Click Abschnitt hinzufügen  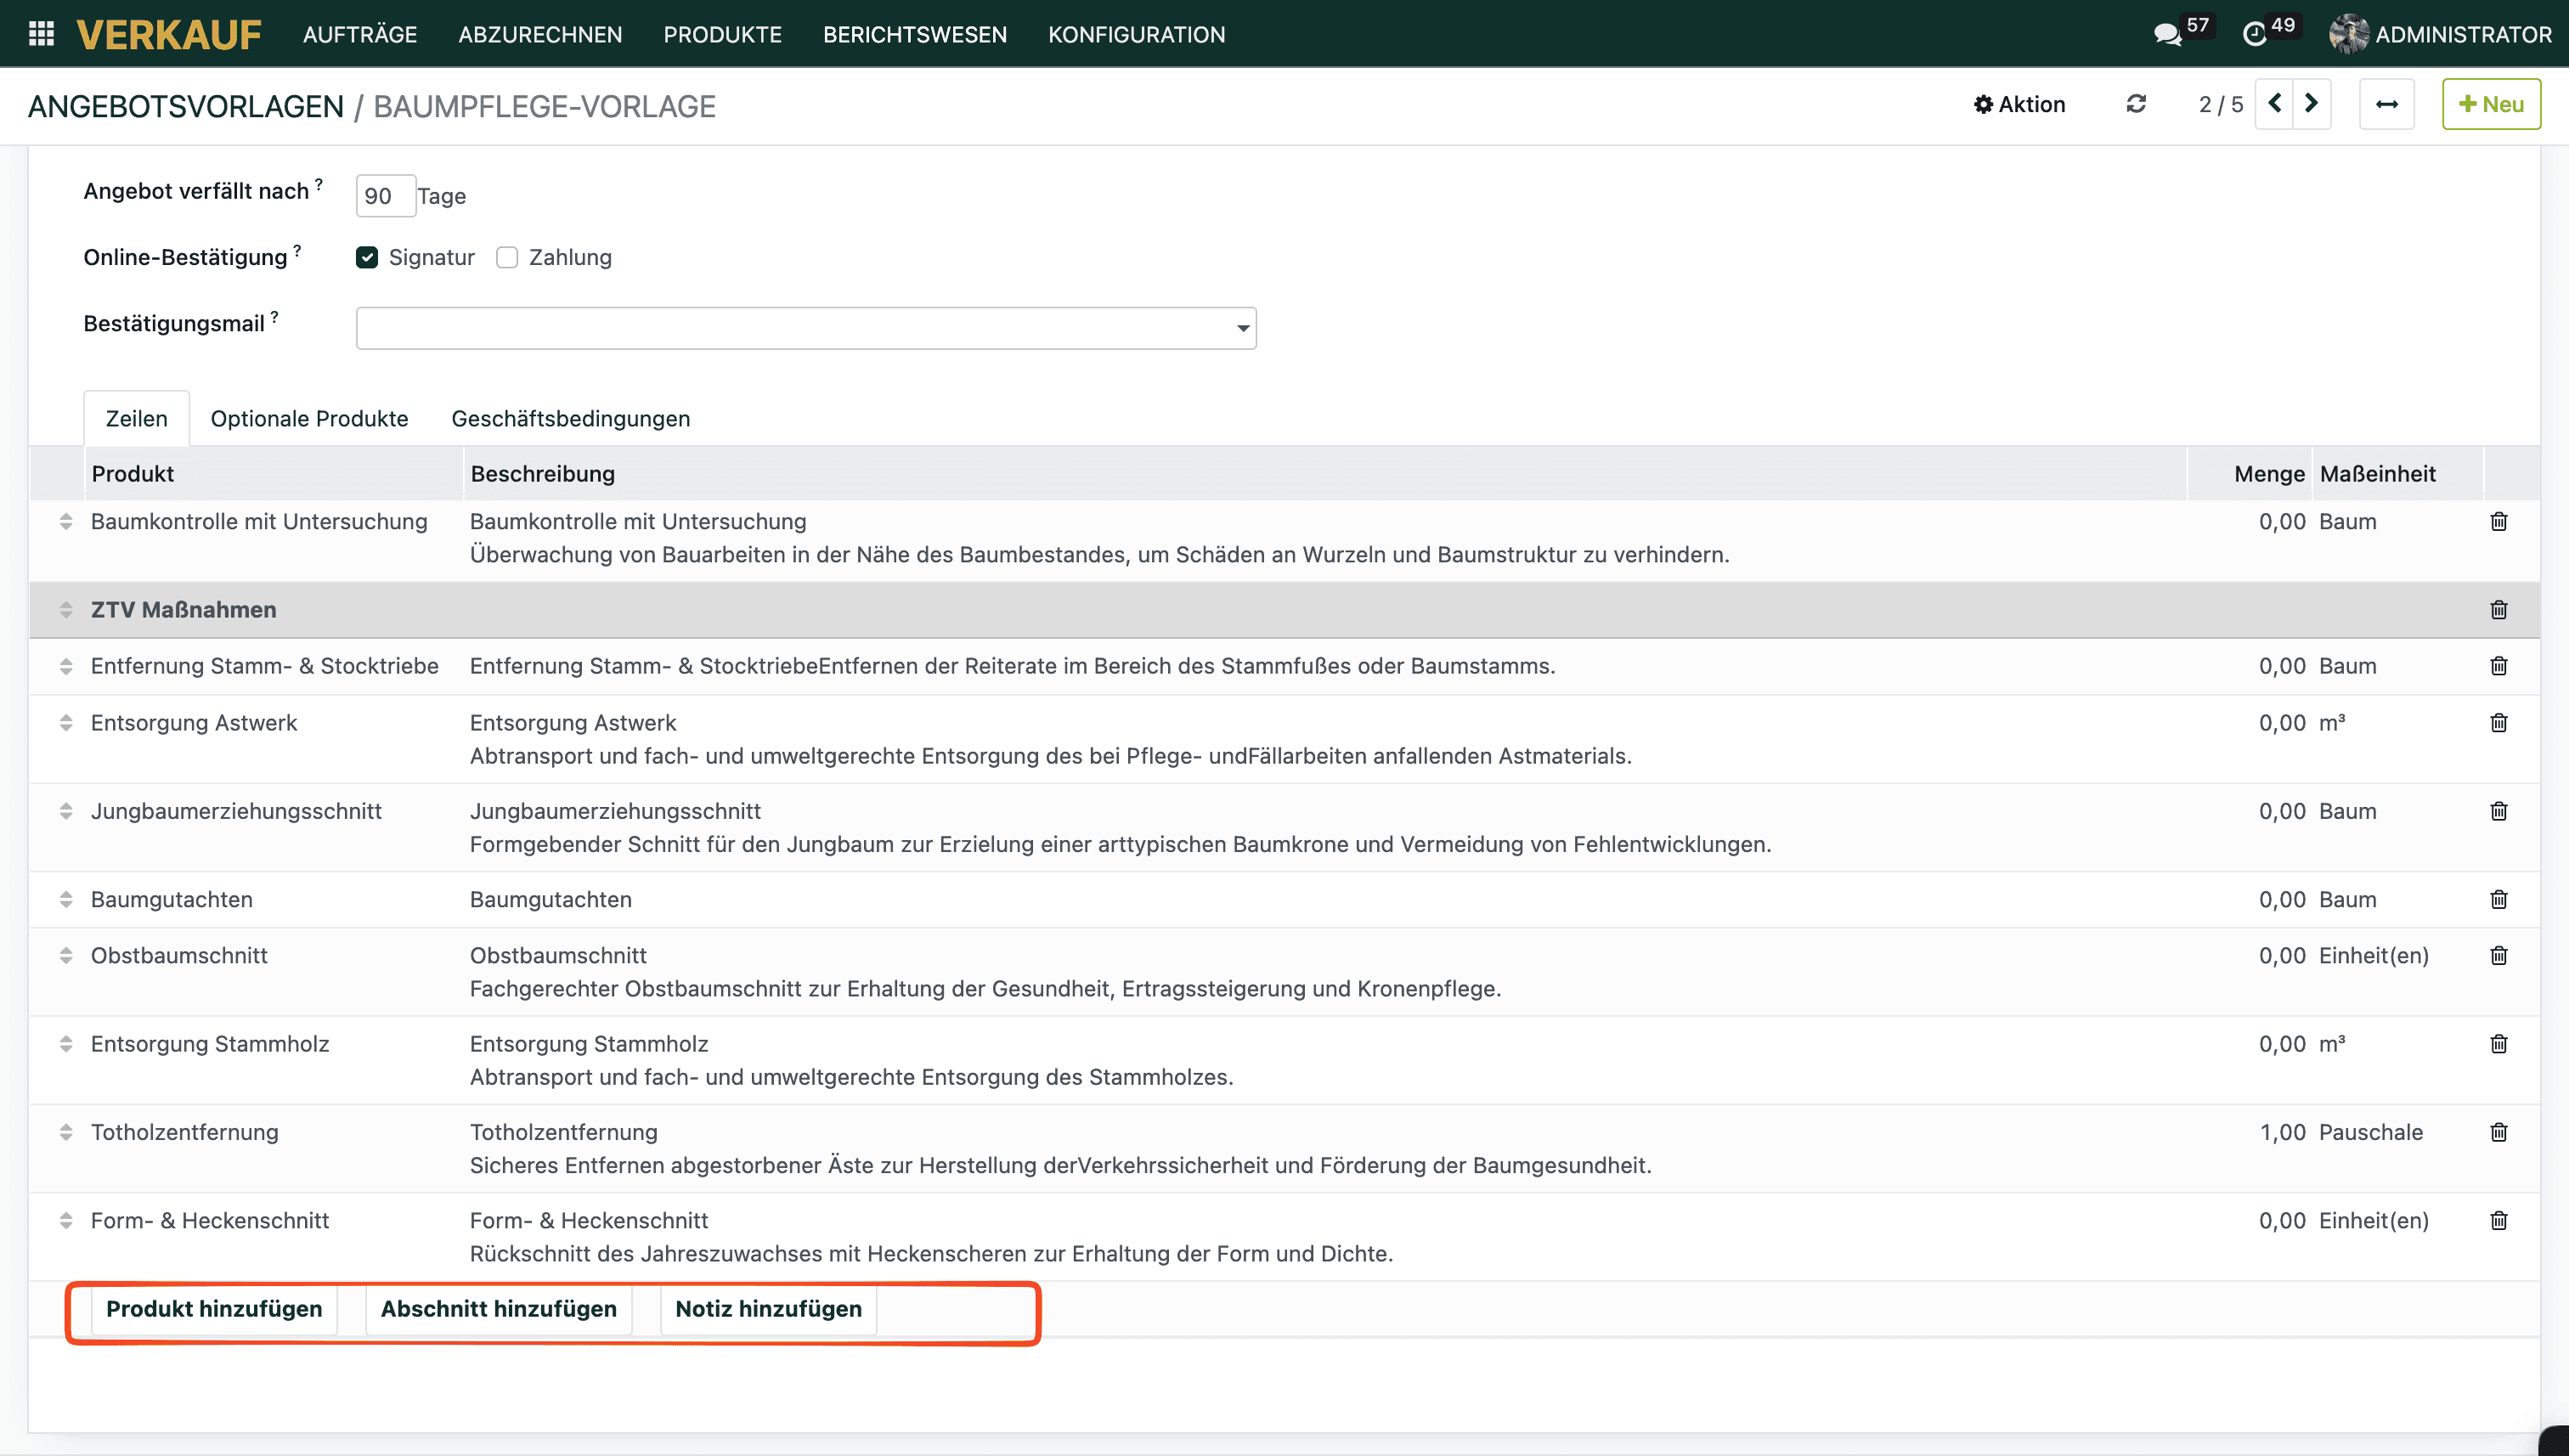(498, 1309)
